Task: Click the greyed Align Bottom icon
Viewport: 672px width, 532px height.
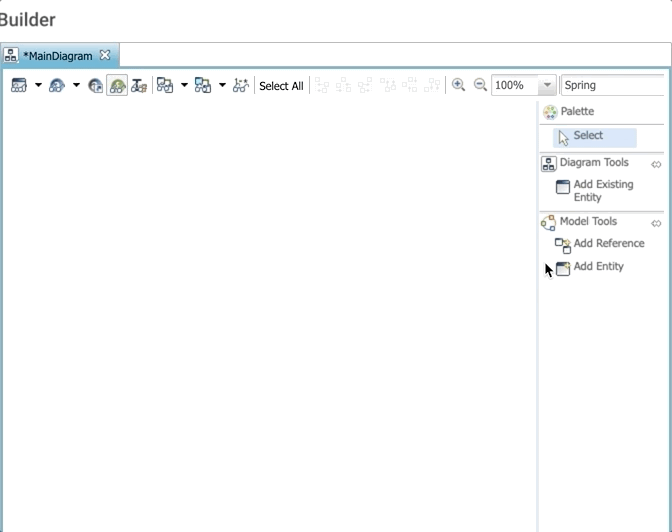Action: coord(432,85)
